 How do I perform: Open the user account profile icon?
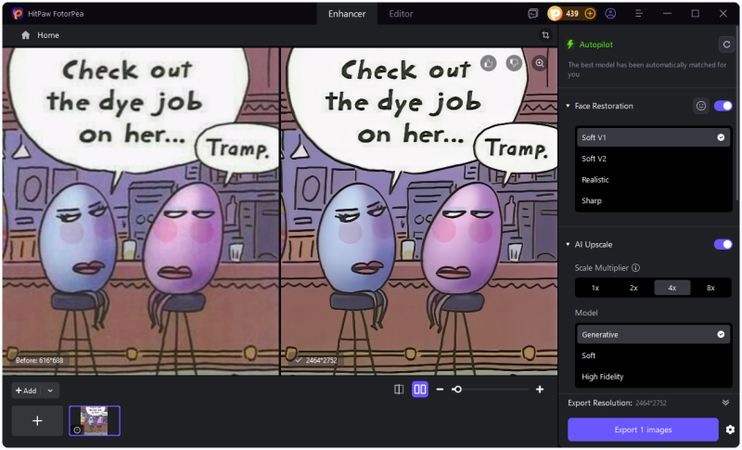pos(610,14)
